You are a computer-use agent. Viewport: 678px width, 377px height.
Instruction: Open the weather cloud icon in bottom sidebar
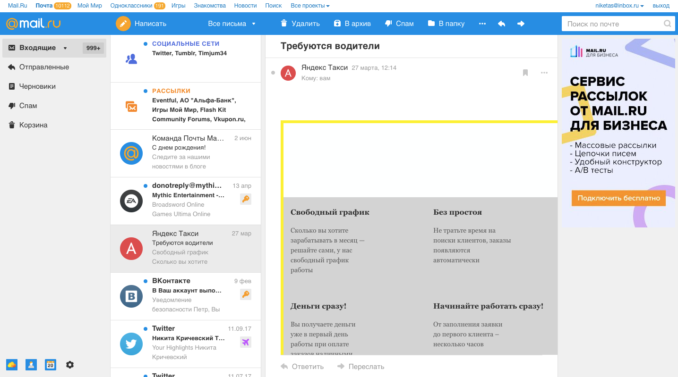tap(12, 364)
